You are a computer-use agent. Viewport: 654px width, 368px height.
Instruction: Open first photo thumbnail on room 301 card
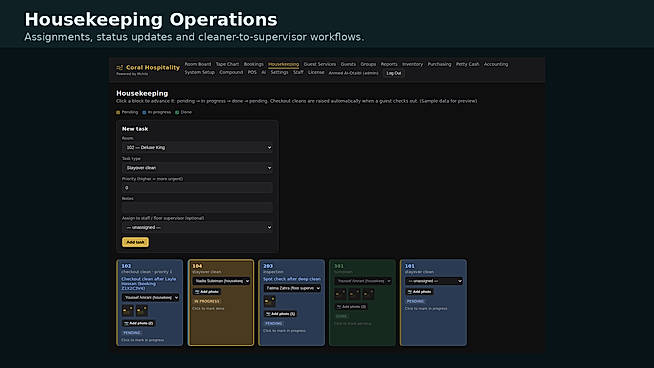click(340, 294)
